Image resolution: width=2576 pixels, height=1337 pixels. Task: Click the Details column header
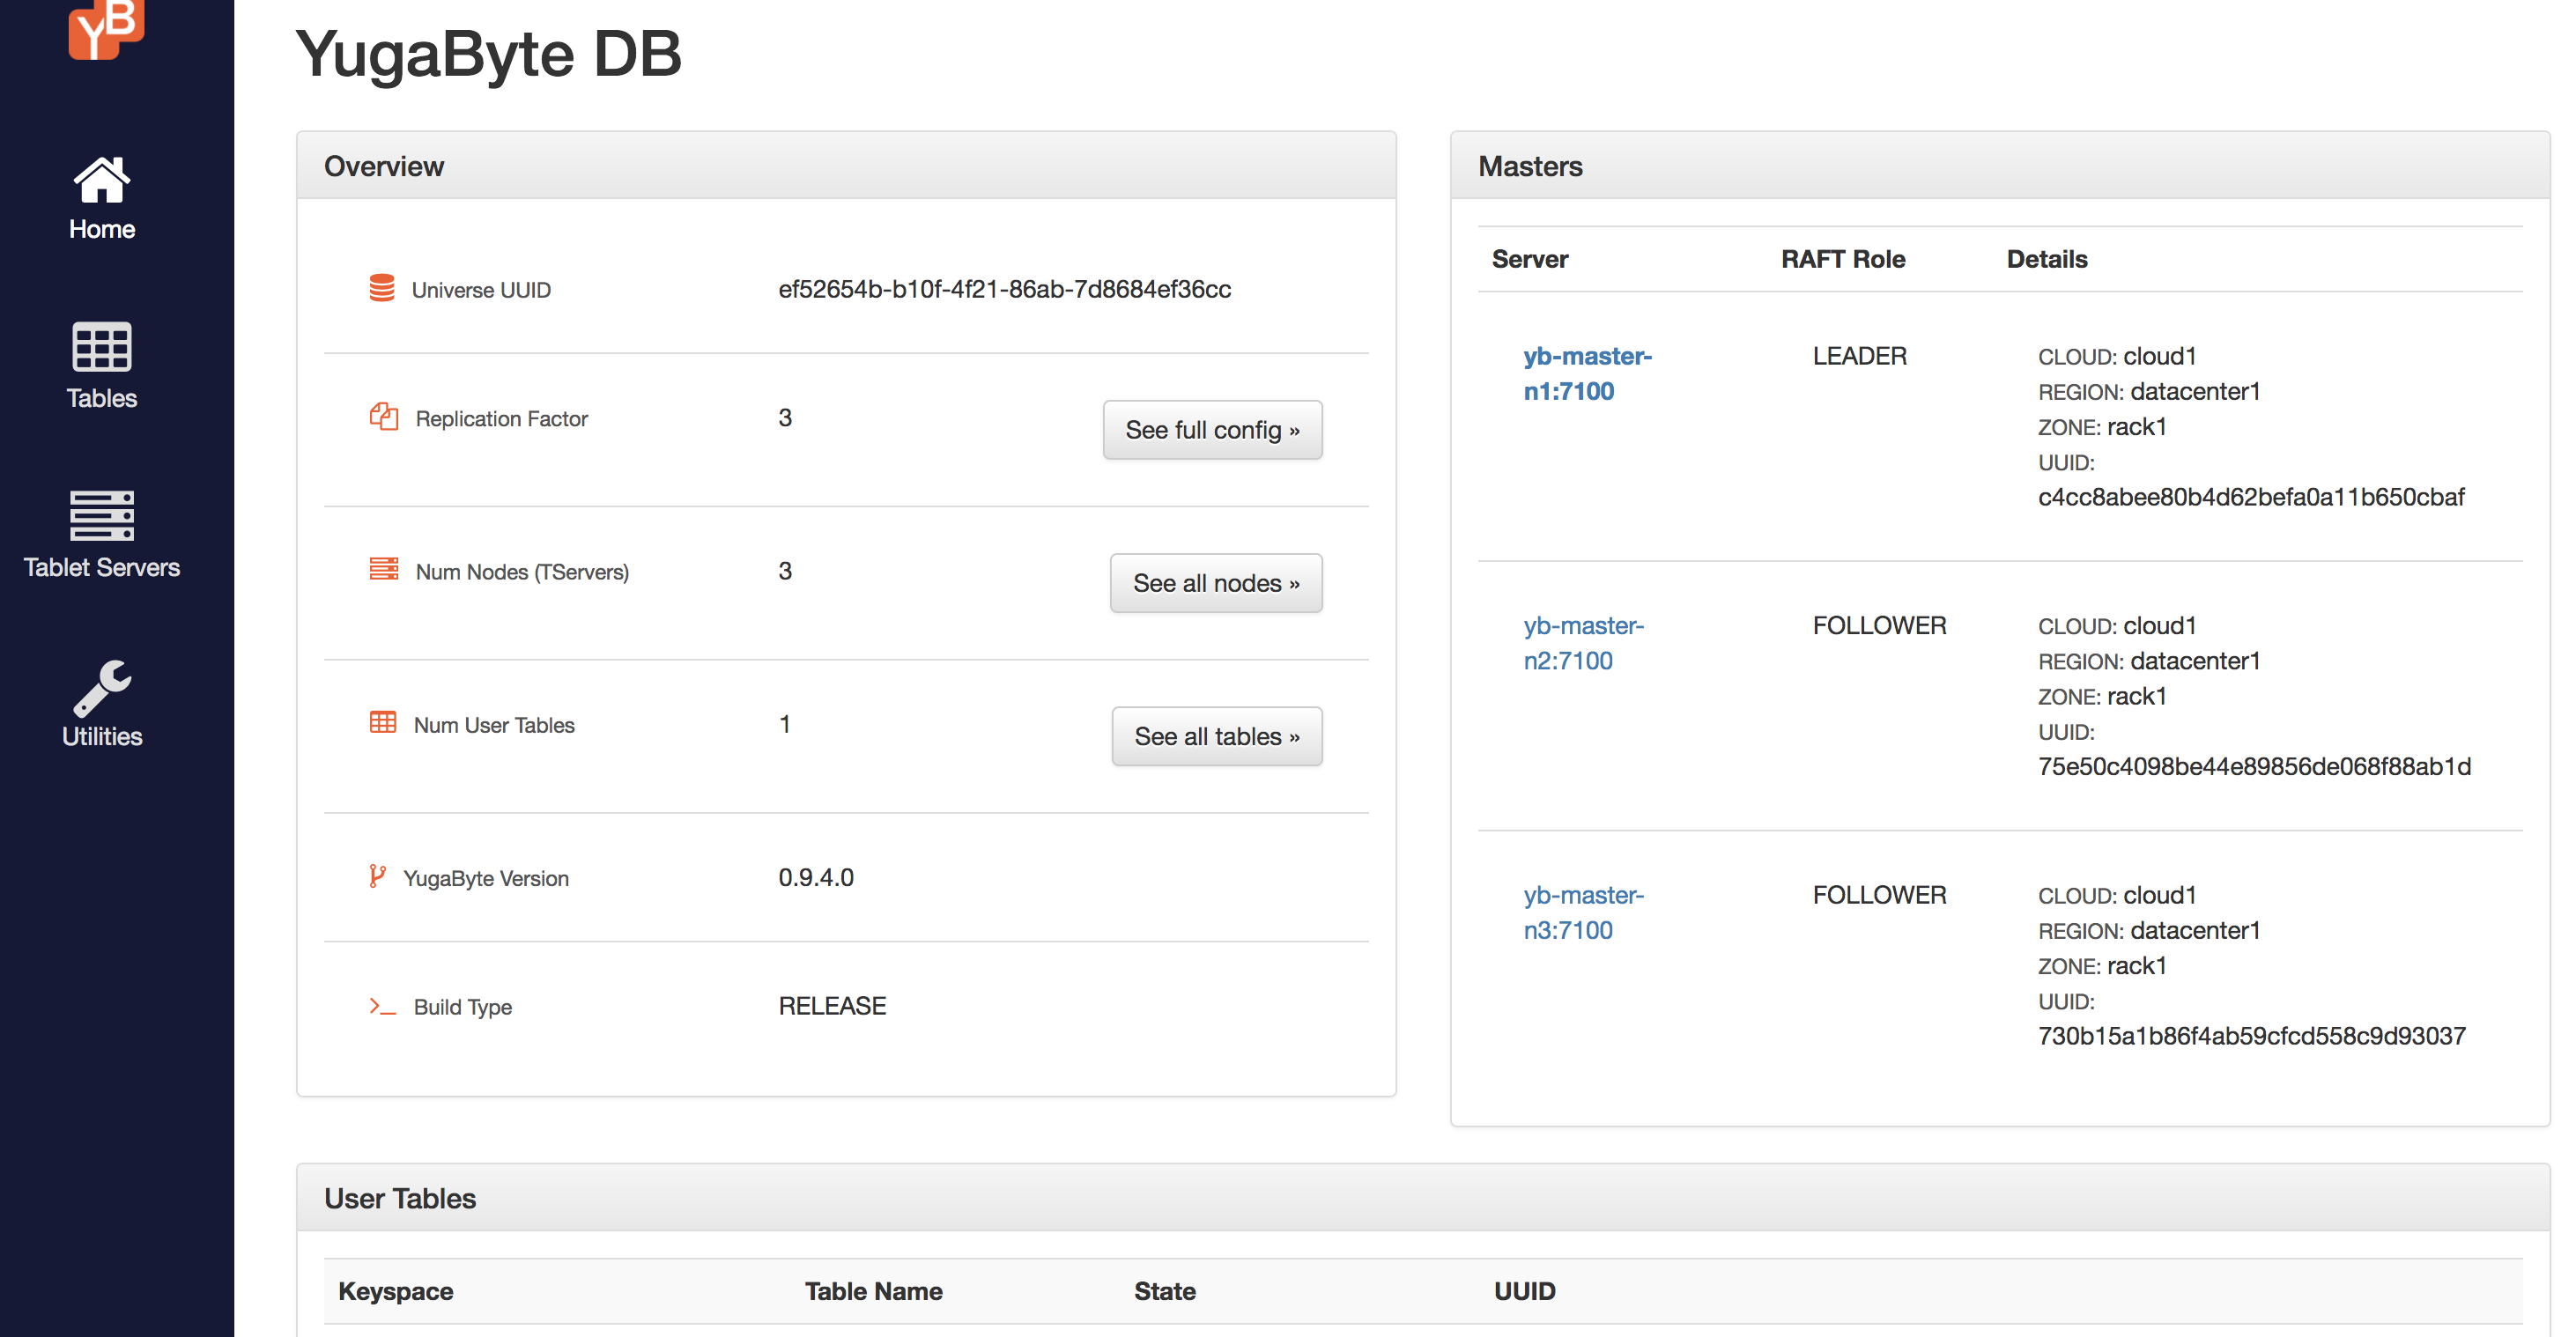click(2047, 259)
